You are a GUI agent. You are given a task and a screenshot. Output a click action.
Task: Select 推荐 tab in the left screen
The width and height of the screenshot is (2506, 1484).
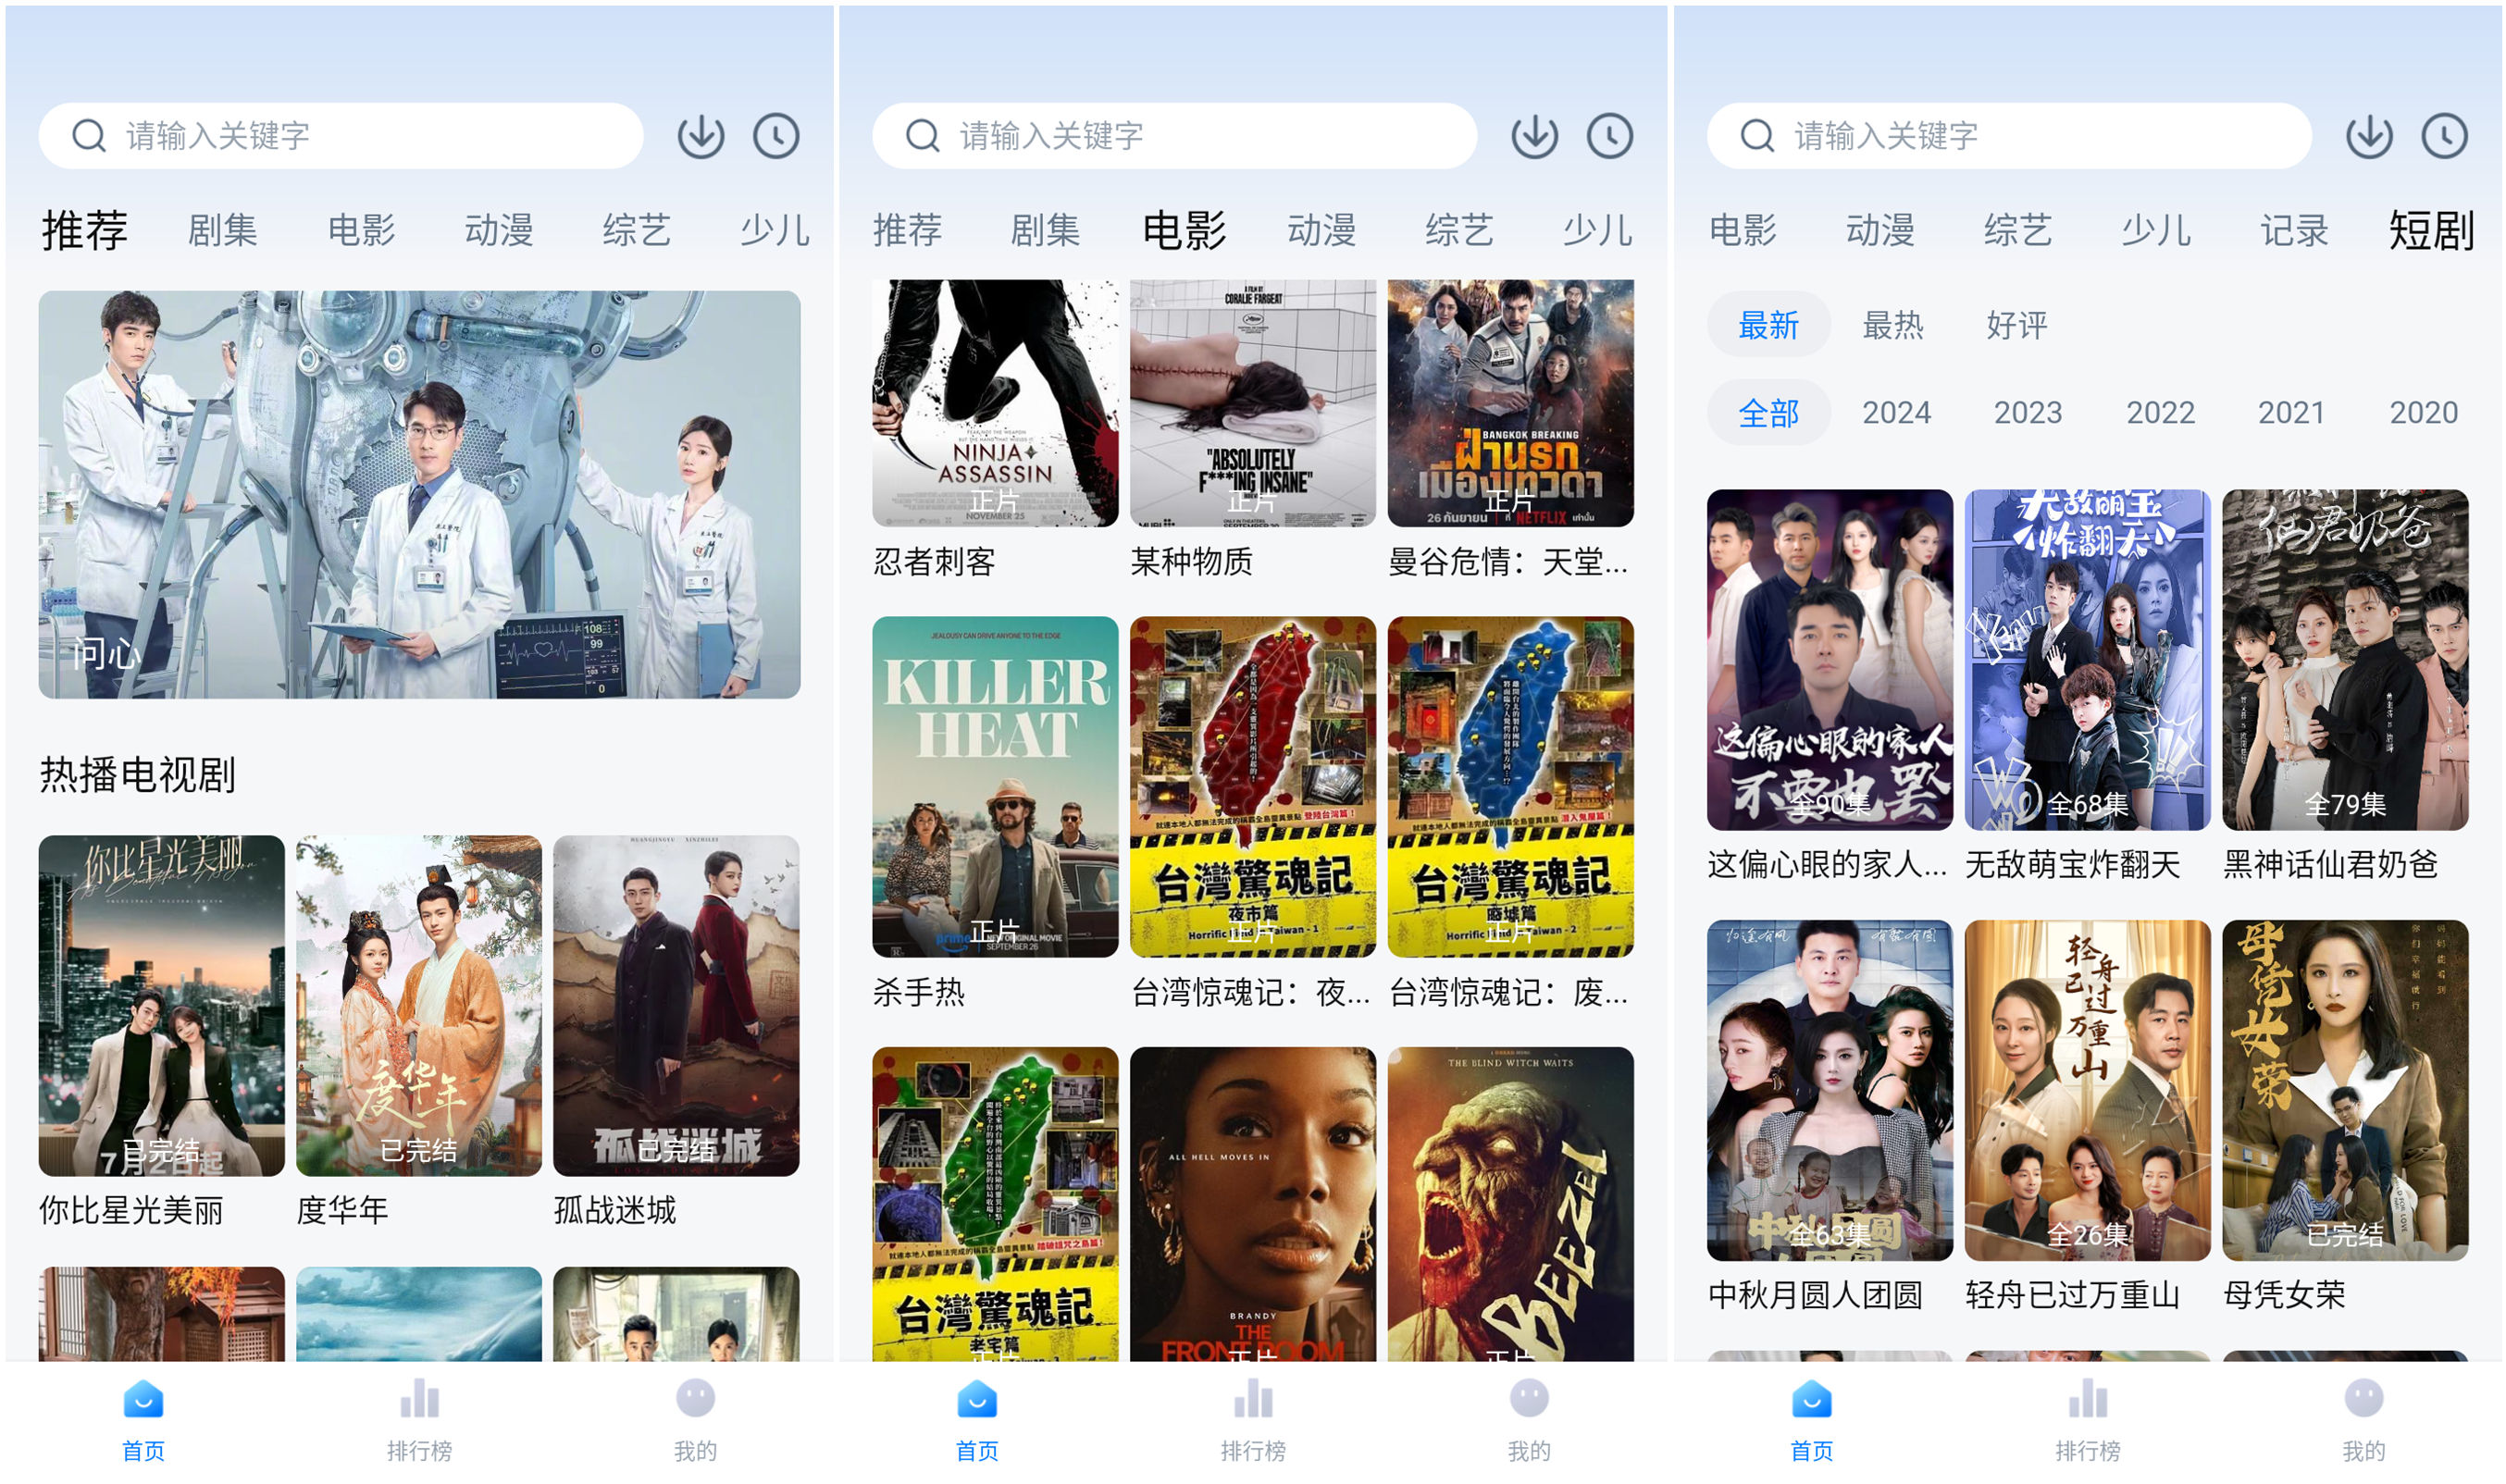point(85,230)
